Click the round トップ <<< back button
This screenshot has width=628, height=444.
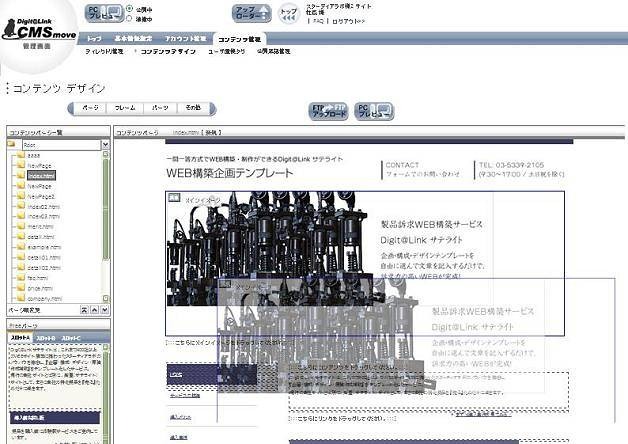point(288,14)
